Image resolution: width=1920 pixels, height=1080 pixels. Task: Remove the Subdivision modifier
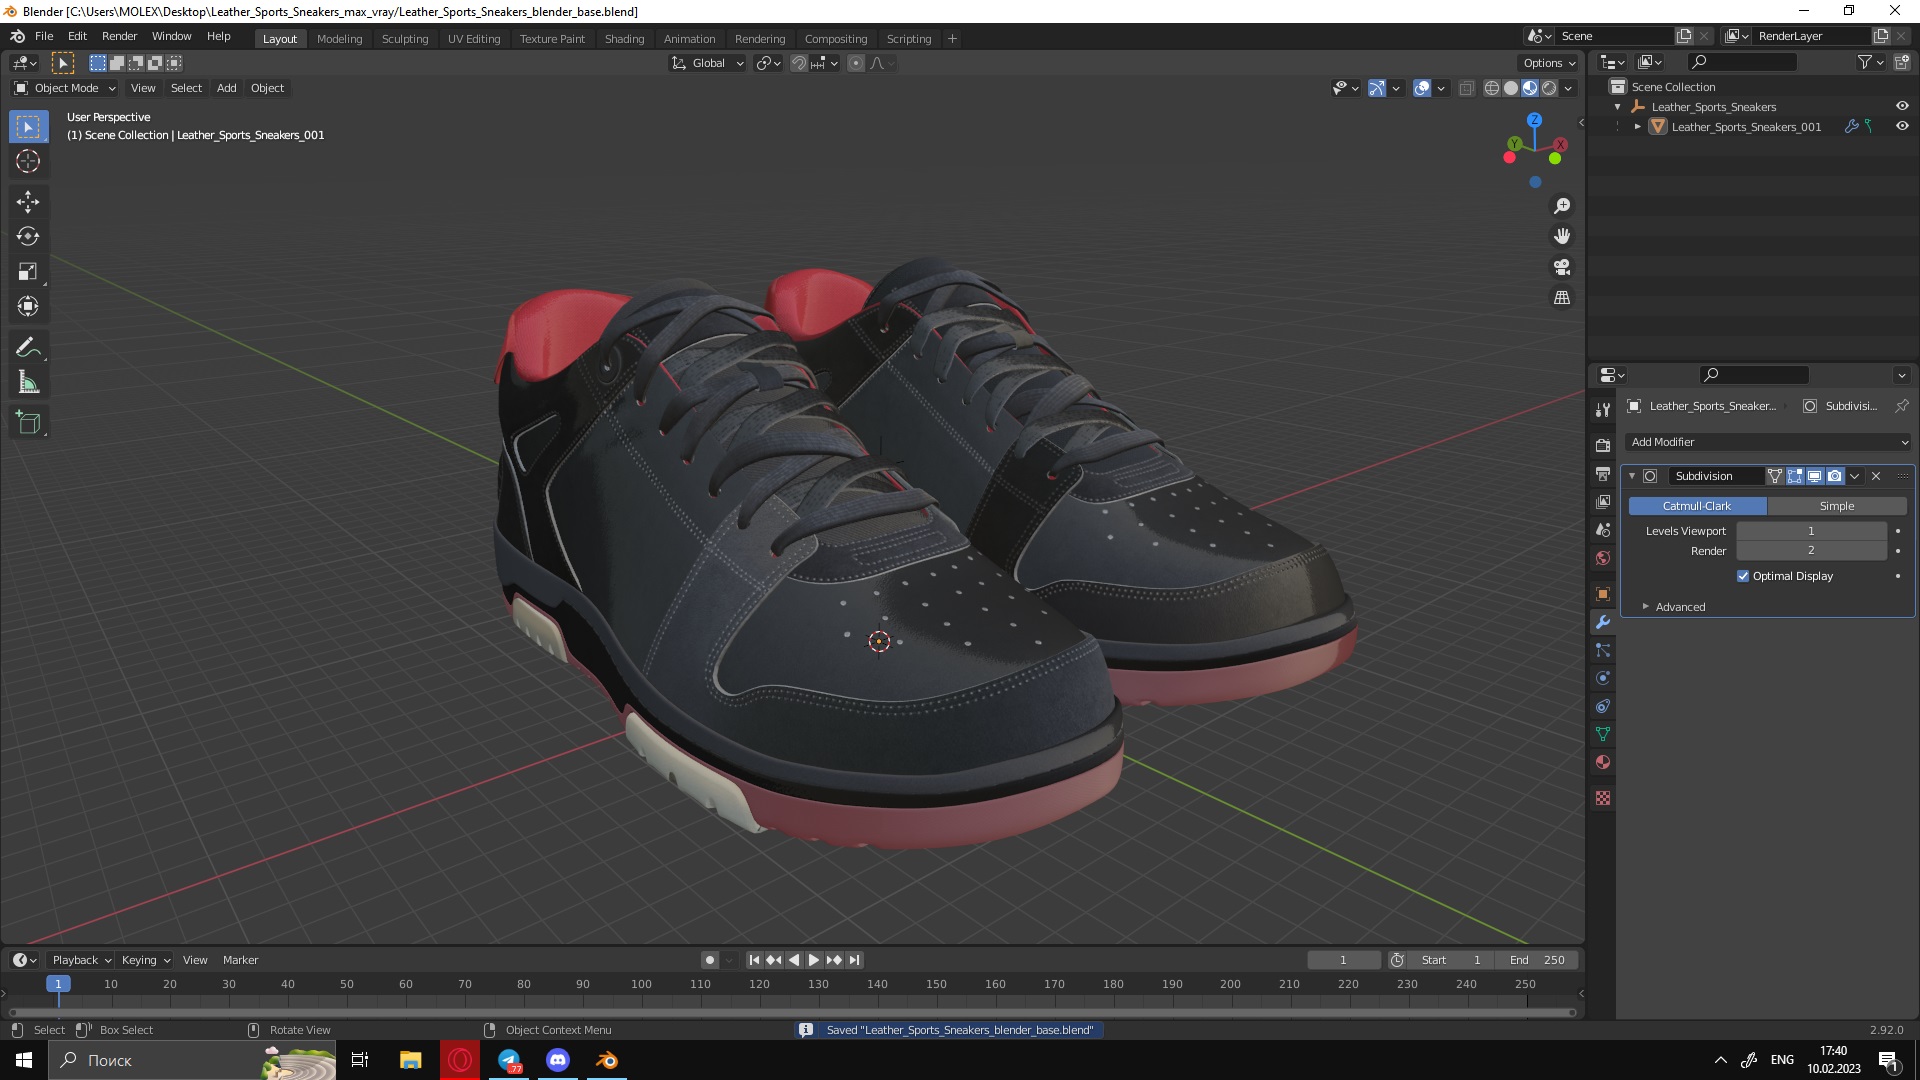coord(1876,476)
